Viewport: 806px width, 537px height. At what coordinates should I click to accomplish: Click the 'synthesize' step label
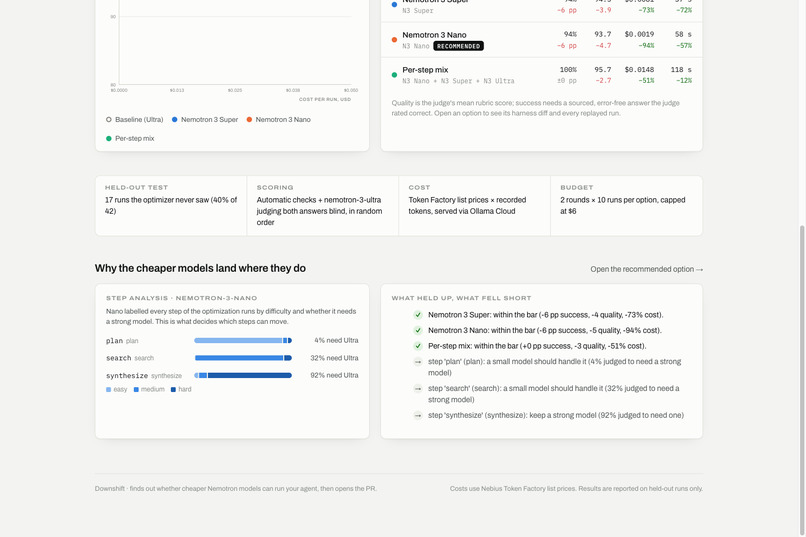click(x=127, y=376)
